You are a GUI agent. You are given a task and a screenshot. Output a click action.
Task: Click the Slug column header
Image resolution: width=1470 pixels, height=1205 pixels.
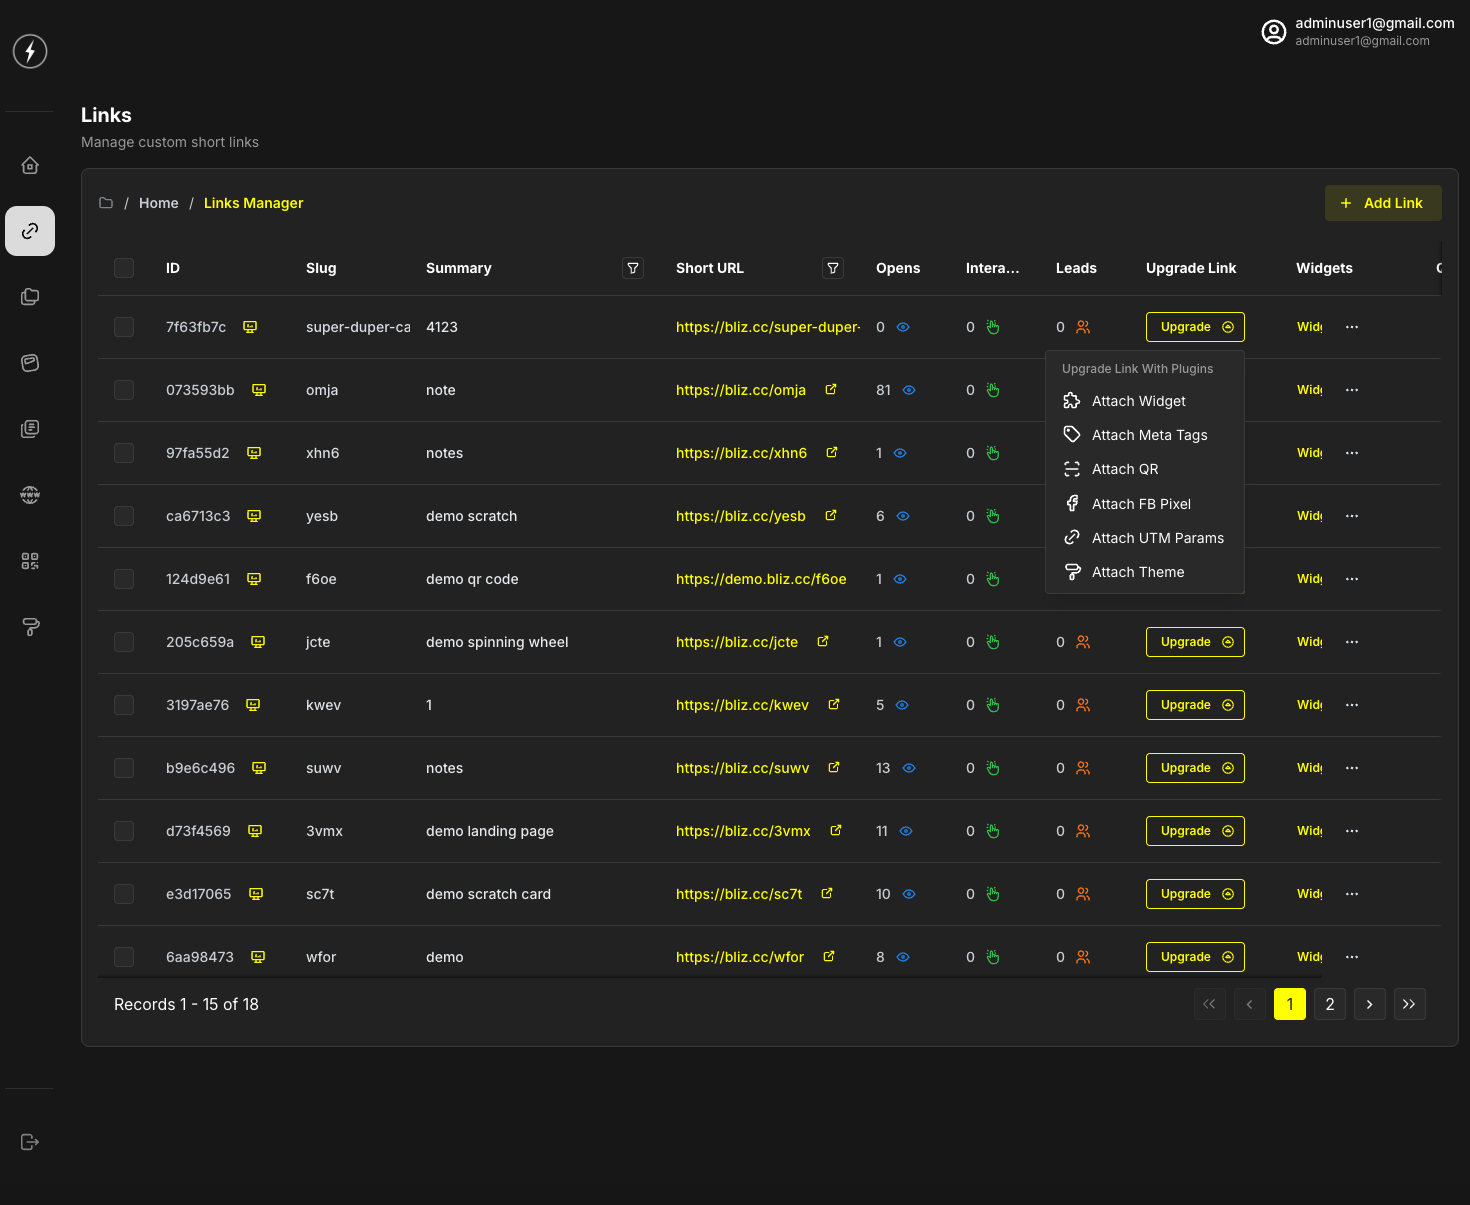[x=321, y=268]
